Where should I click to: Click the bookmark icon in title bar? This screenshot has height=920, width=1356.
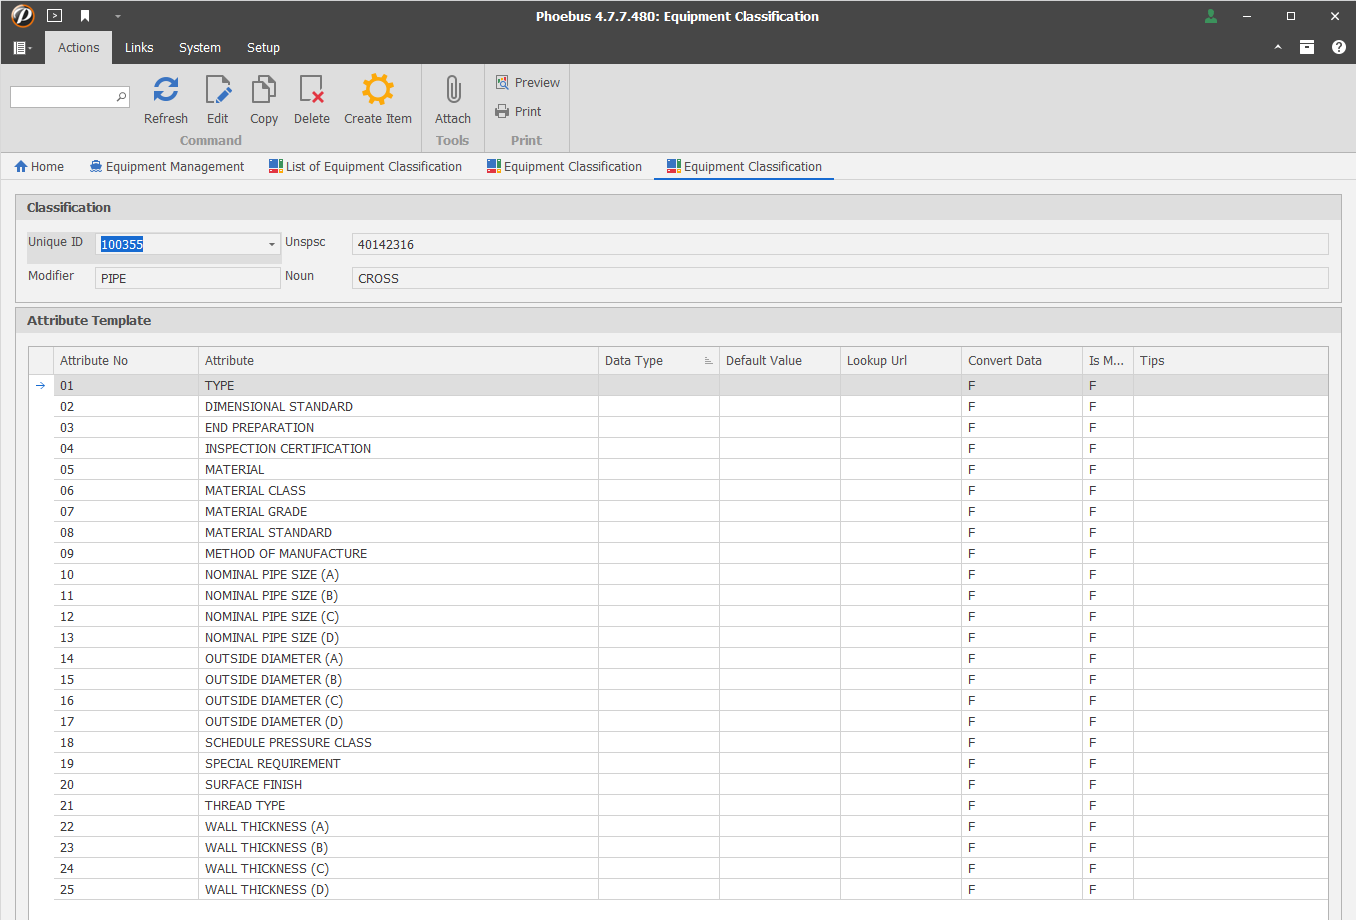[85, 16]
